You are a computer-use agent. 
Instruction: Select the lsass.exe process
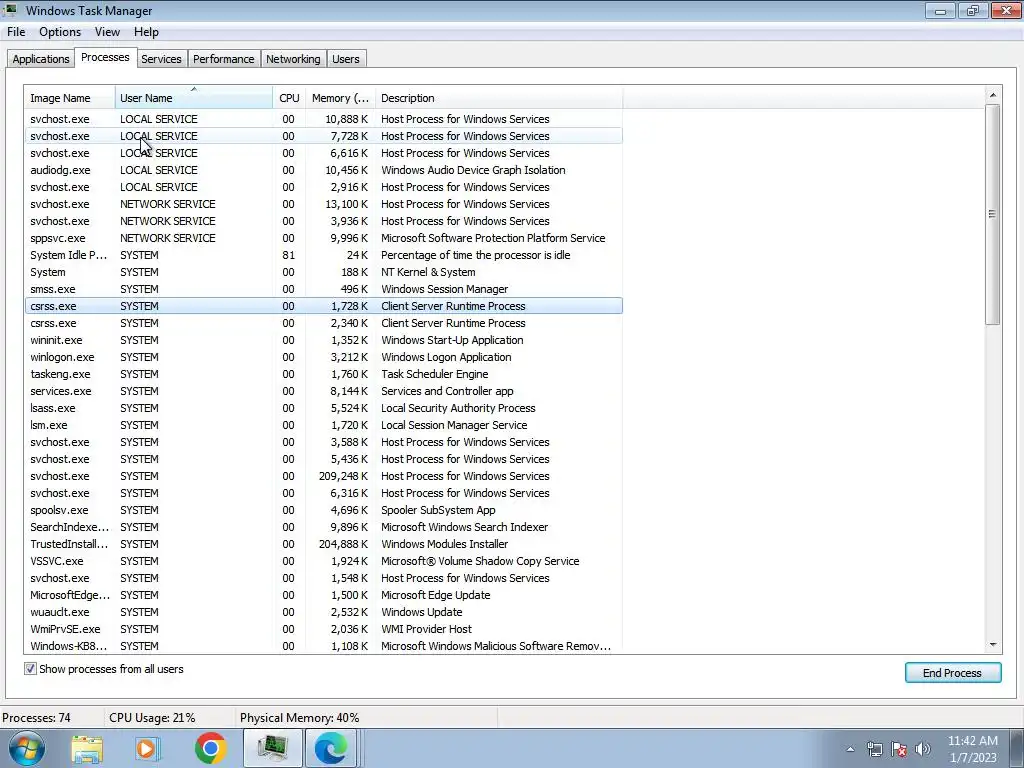323,408
